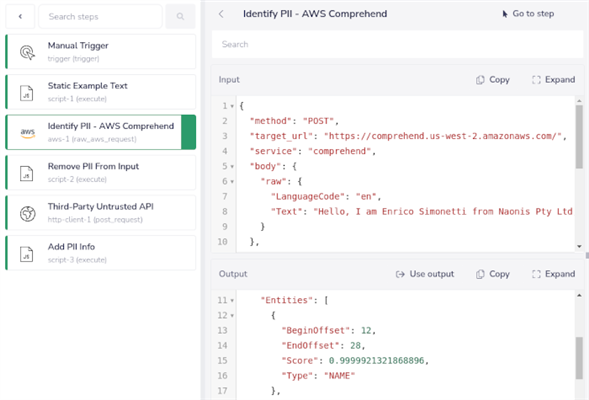Click the "Type": "NAME" line

click(x=318, y=376)
